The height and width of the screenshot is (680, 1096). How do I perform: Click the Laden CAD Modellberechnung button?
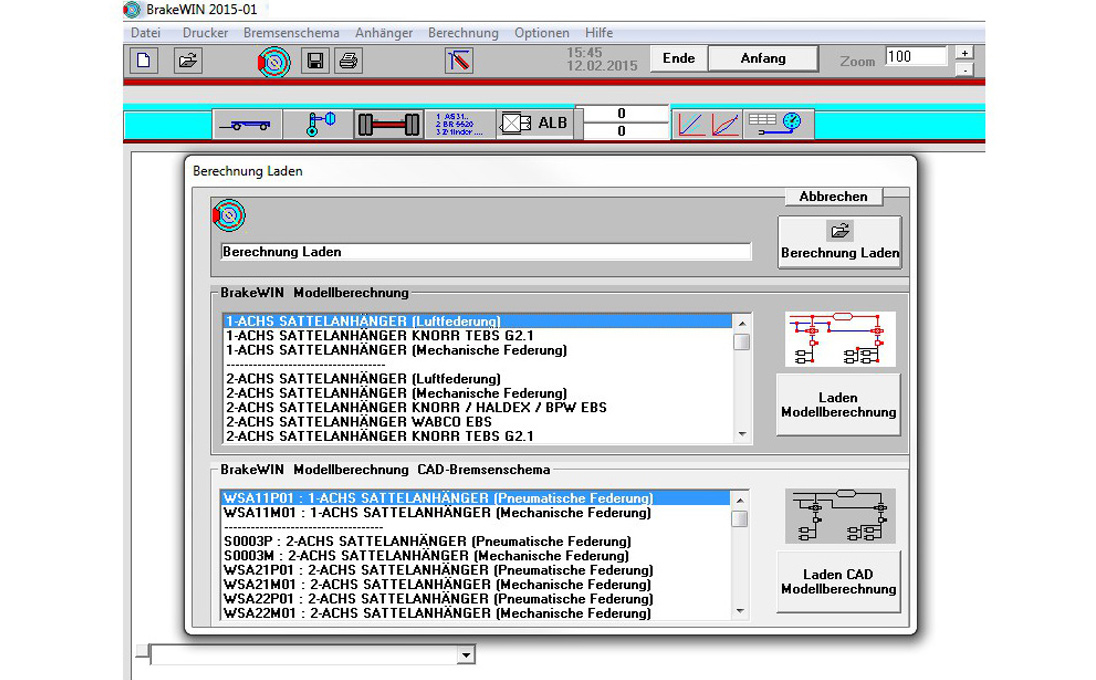click(x=838, y=581)
